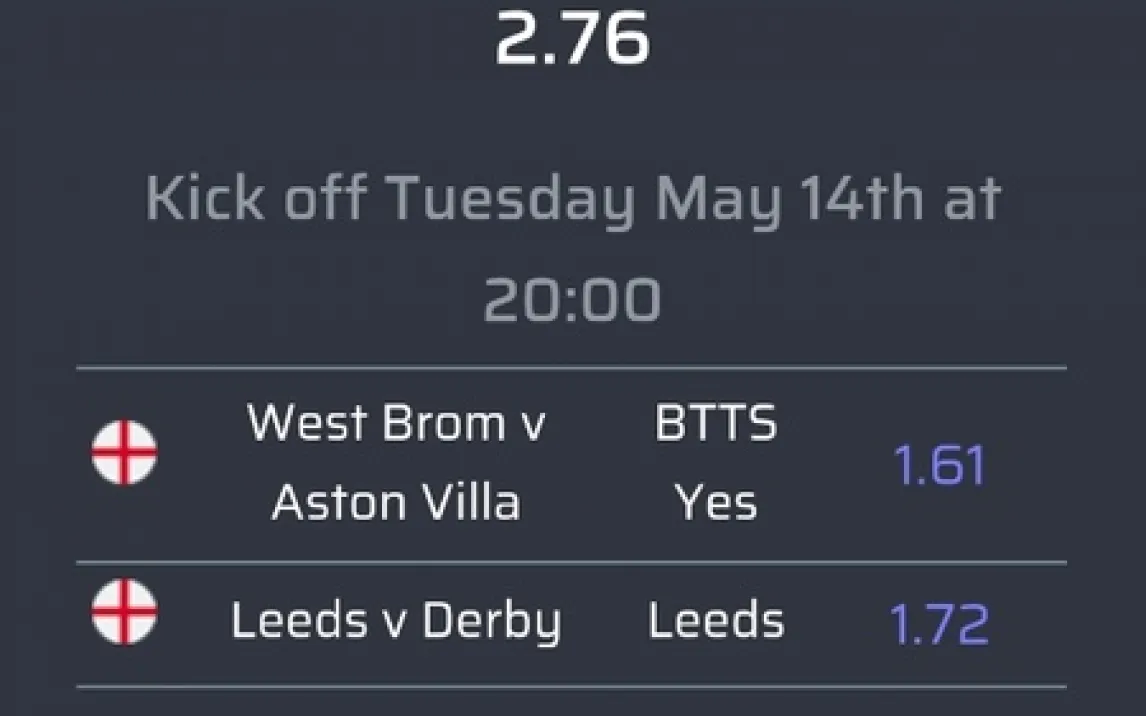The width and height of the screenshot is (1146, 716).
Task: Click the Aston Villa team name
Action: [396, 501]
